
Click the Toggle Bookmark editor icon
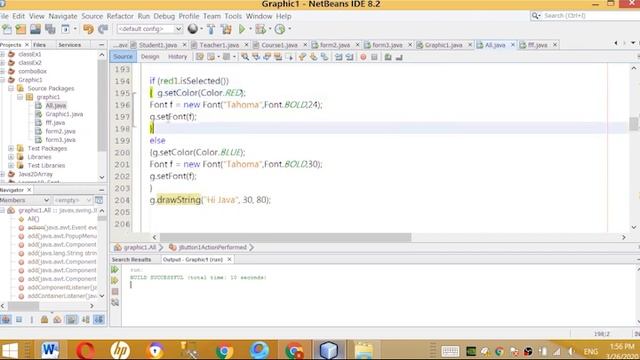click(324, 57)
